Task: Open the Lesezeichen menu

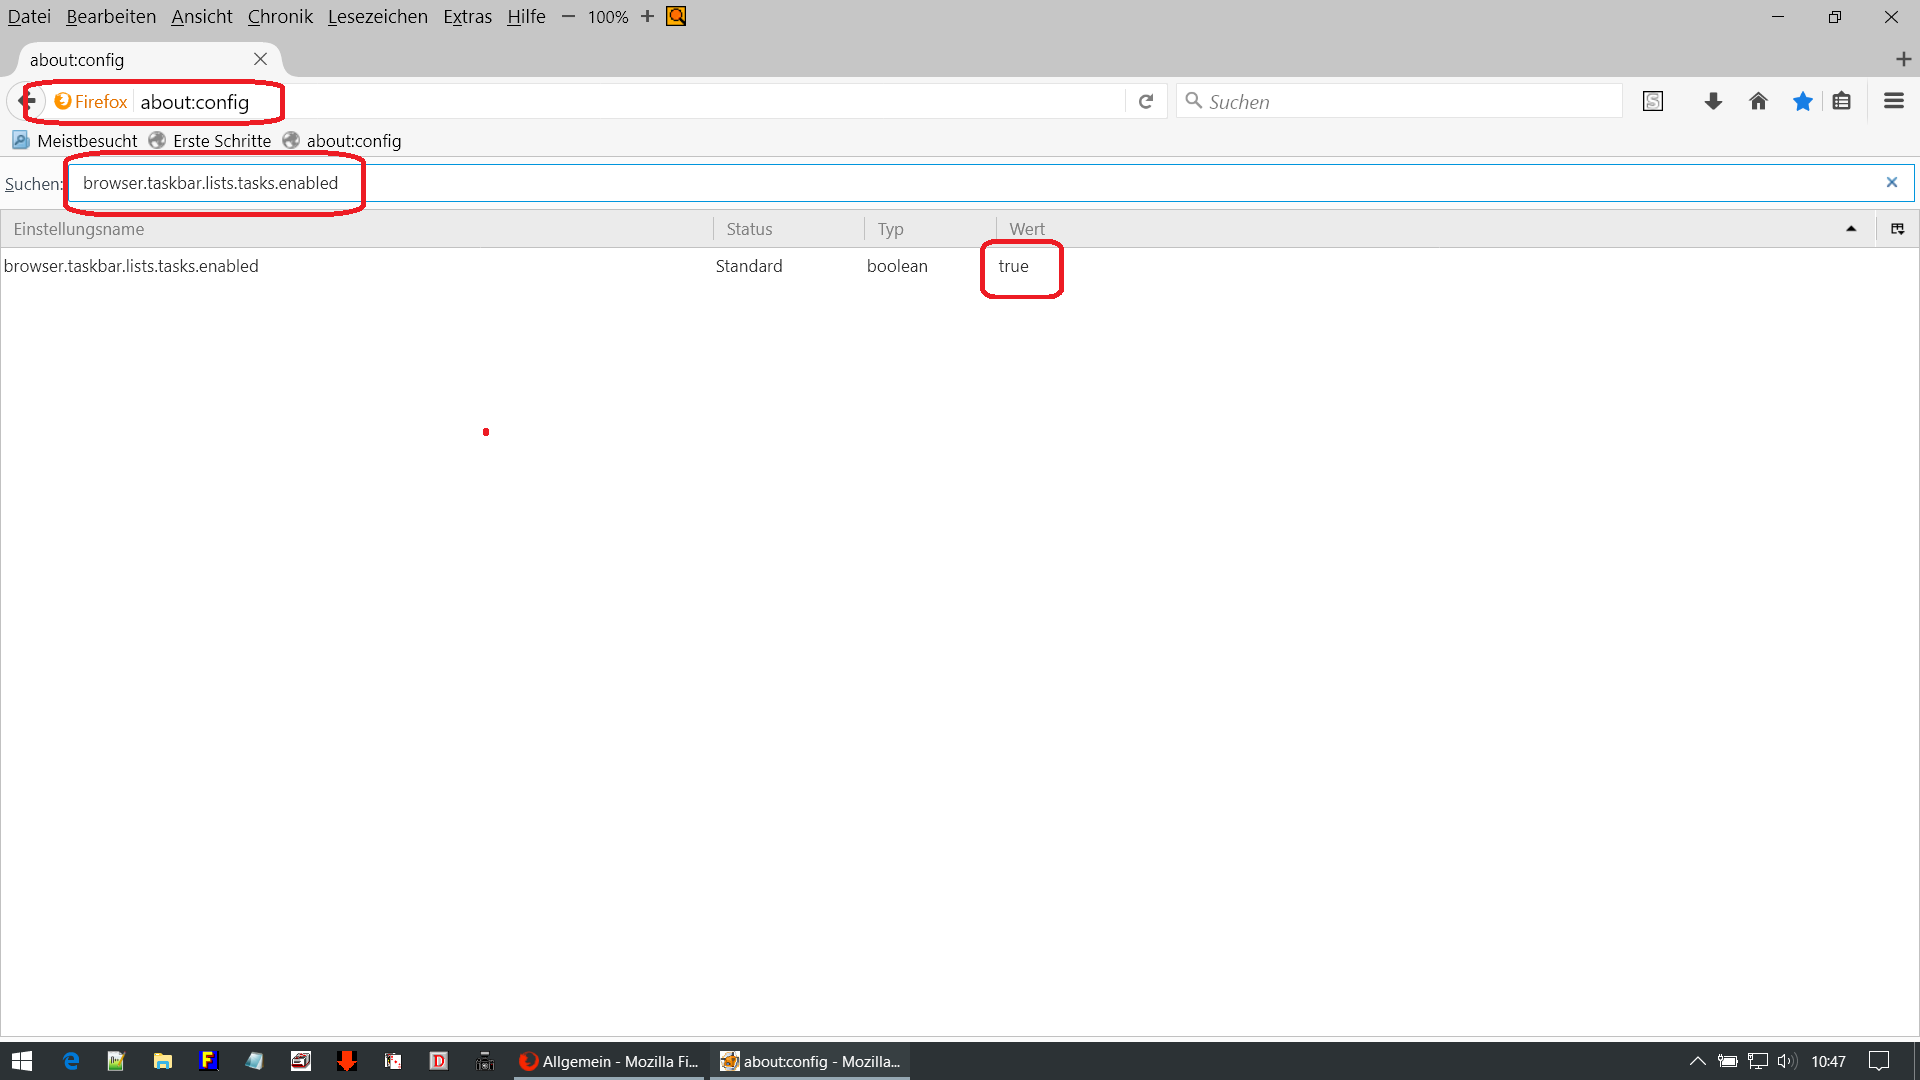Action: click(x=377, y=16)
